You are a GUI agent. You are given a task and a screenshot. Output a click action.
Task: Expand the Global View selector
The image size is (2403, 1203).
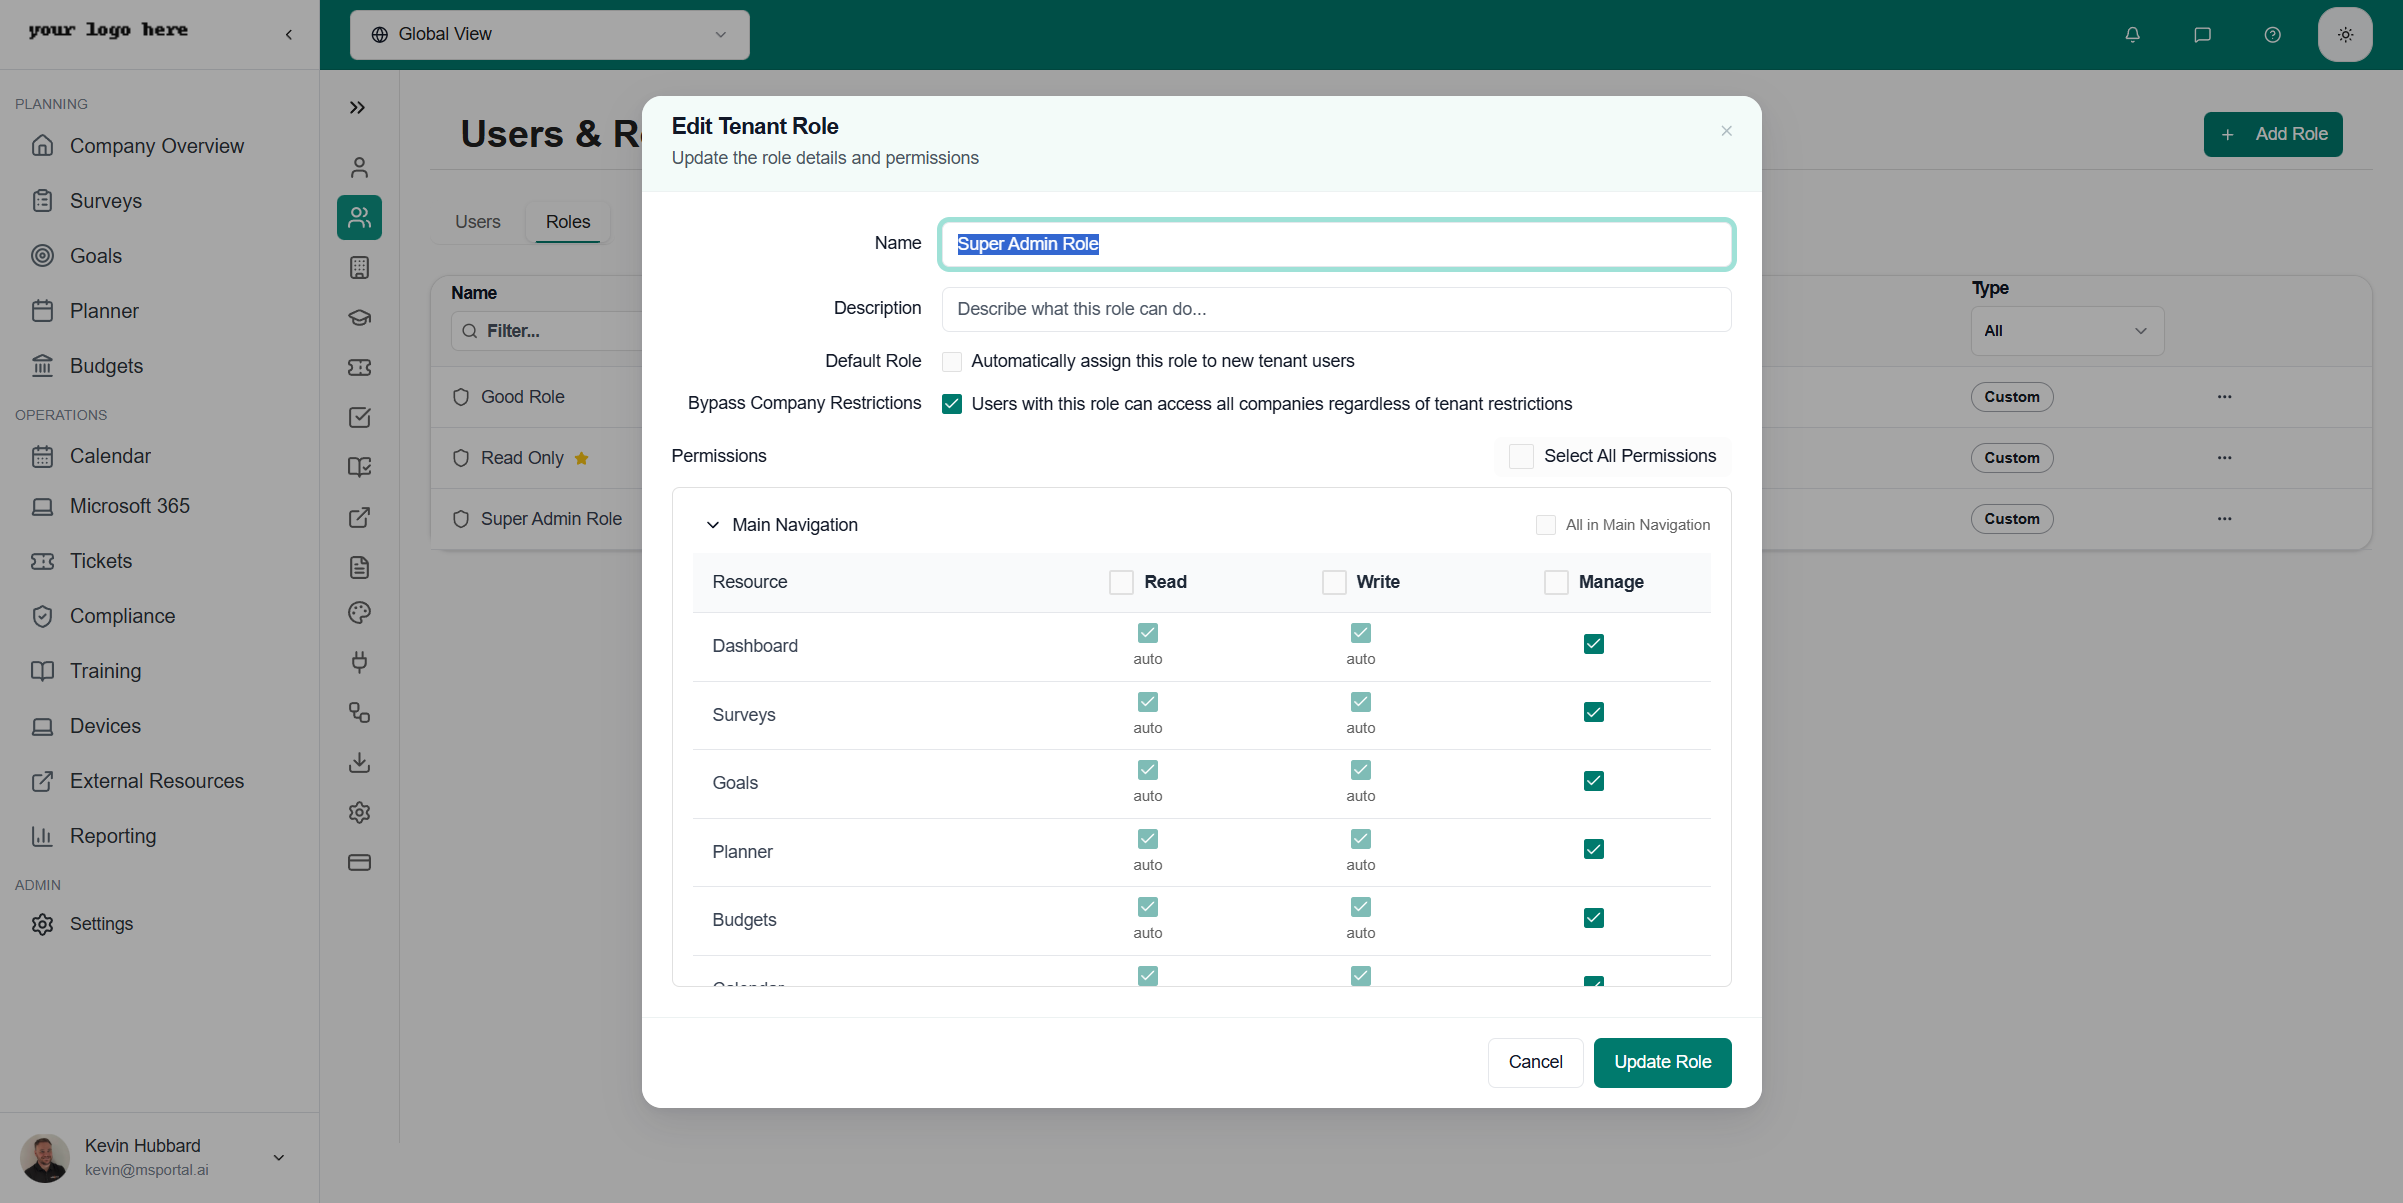point(549,34)
